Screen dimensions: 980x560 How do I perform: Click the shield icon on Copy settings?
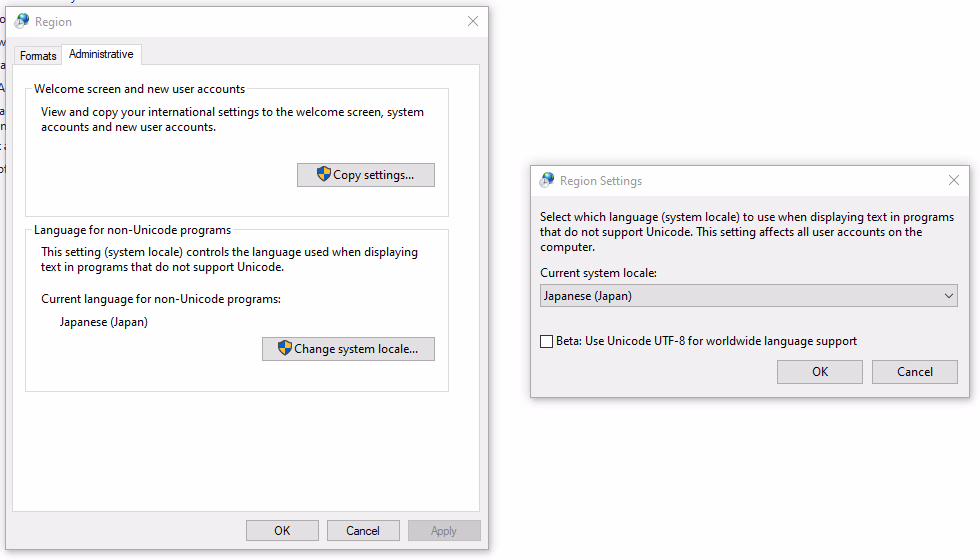pos(323,174)
